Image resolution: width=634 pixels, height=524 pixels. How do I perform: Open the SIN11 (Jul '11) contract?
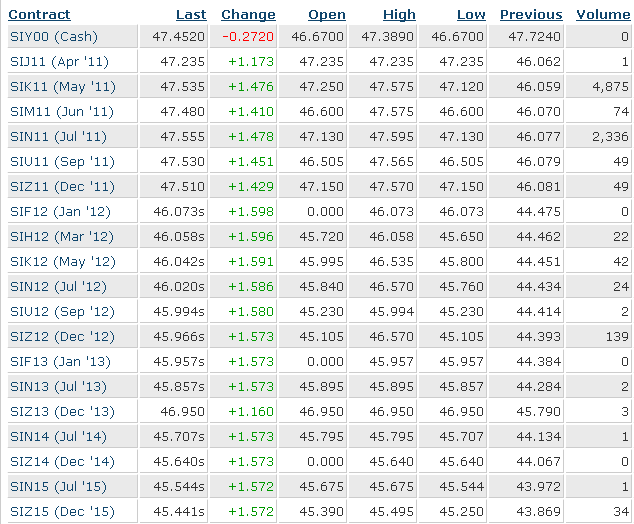[58, 137]
